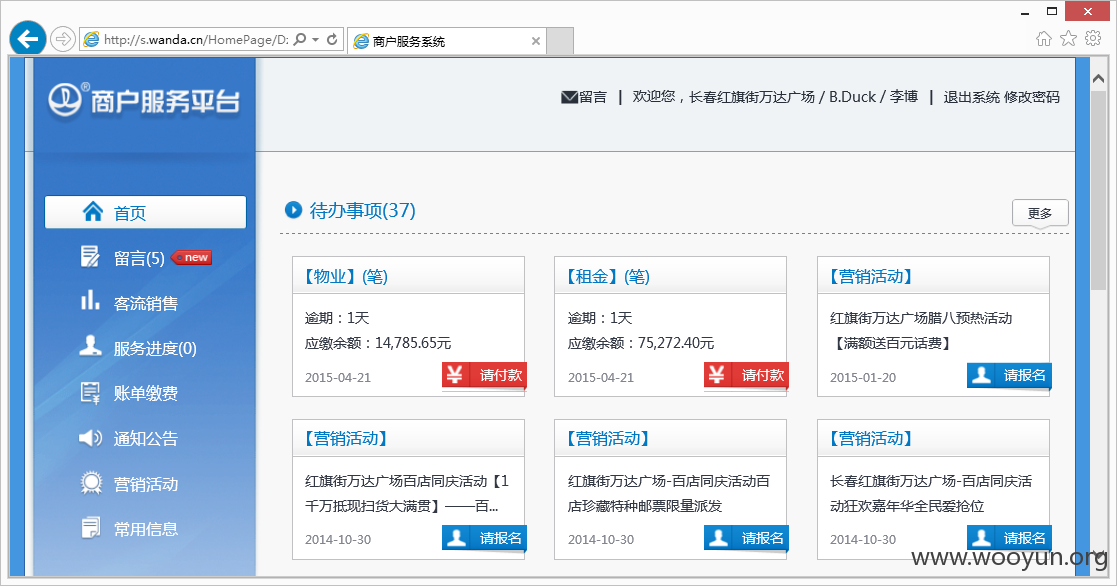This screenshot has width=1117, height=586.
Task: Click the 待办事项(37) heading
Action: (x=363, y=211)
